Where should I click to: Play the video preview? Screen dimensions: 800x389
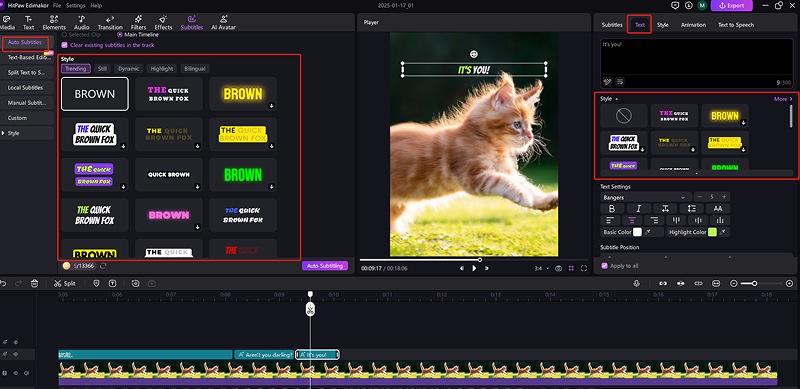pos(474,268)
